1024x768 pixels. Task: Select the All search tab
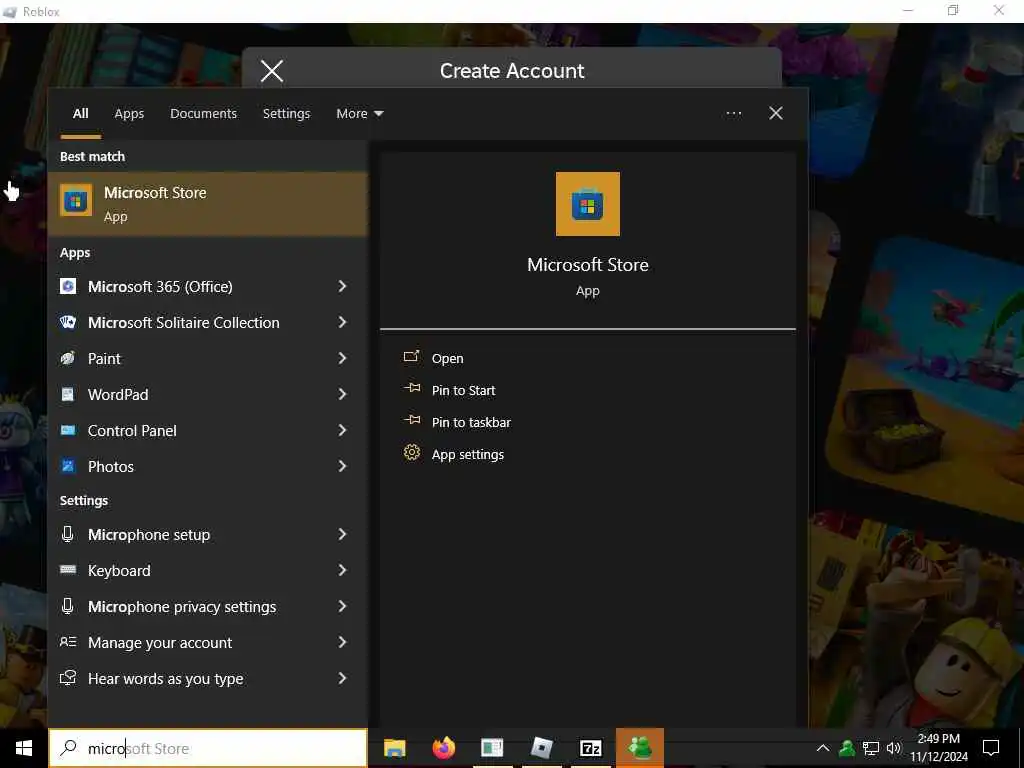click(80, 114)
